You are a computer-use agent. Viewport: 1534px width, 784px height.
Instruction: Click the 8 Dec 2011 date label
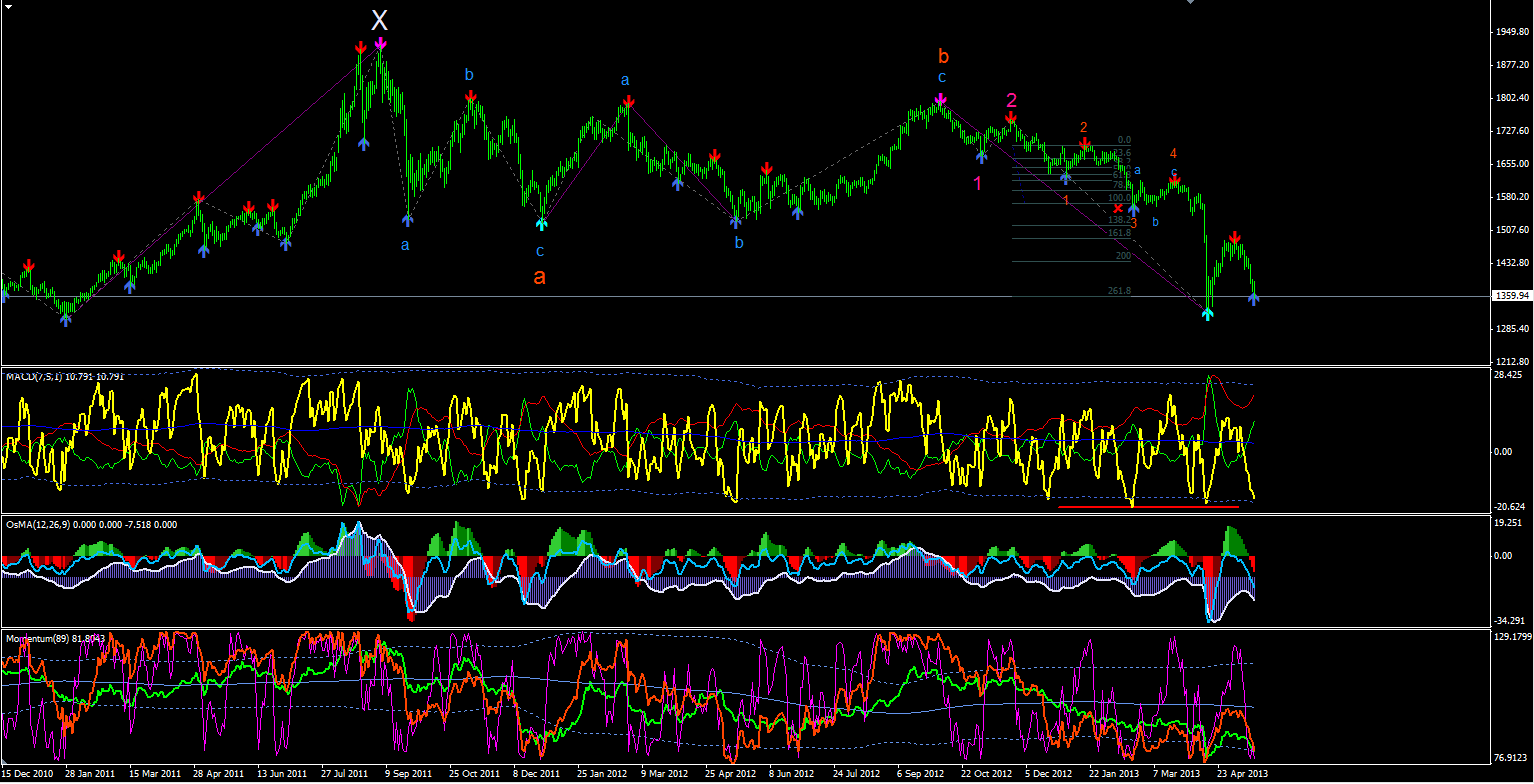[538, 774]
